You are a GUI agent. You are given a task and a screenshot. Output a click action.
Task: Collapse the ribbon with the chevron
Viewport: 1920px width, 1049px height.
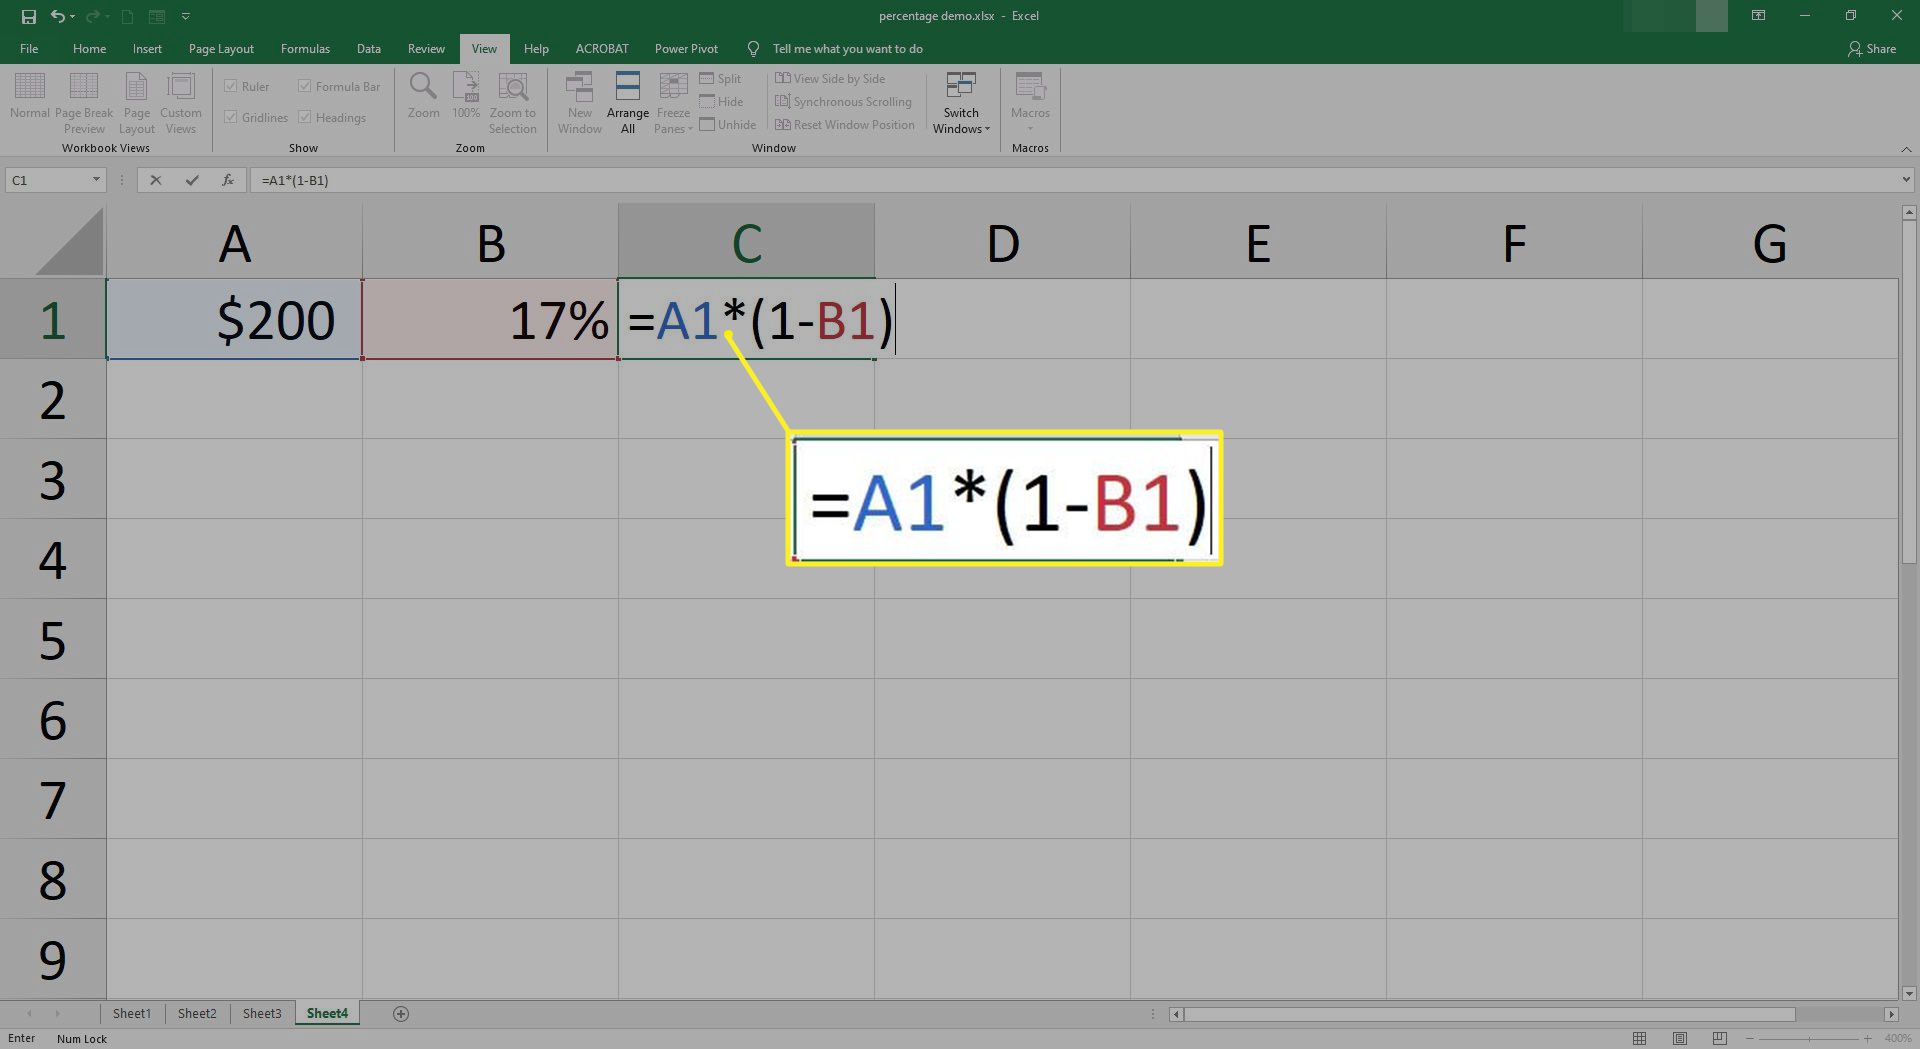click(x=1905, y=149)
